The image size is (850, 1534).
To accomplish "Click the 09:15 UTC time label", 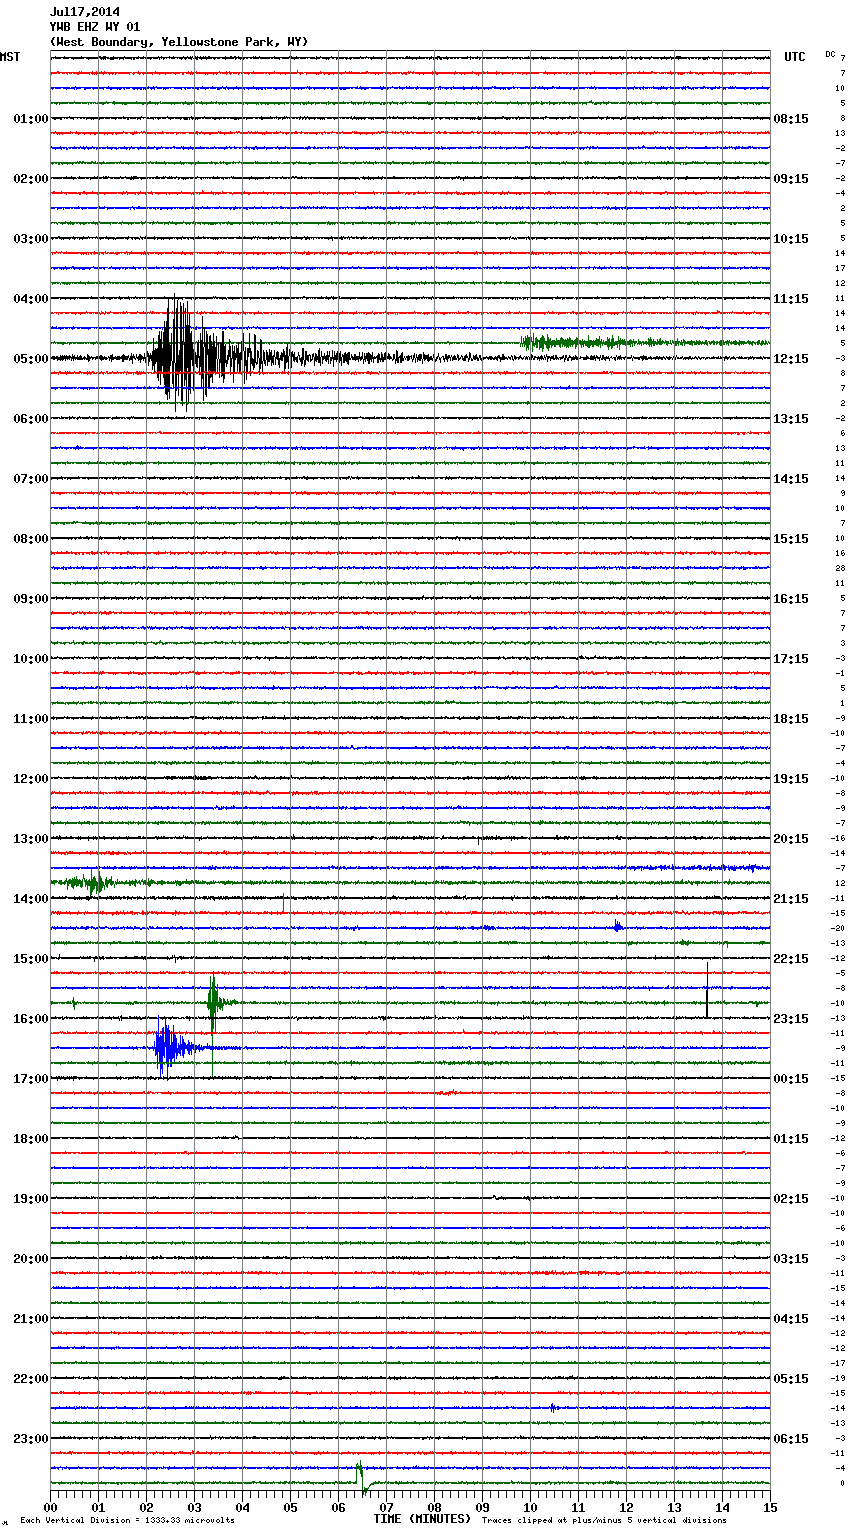I will coord(791,179).
